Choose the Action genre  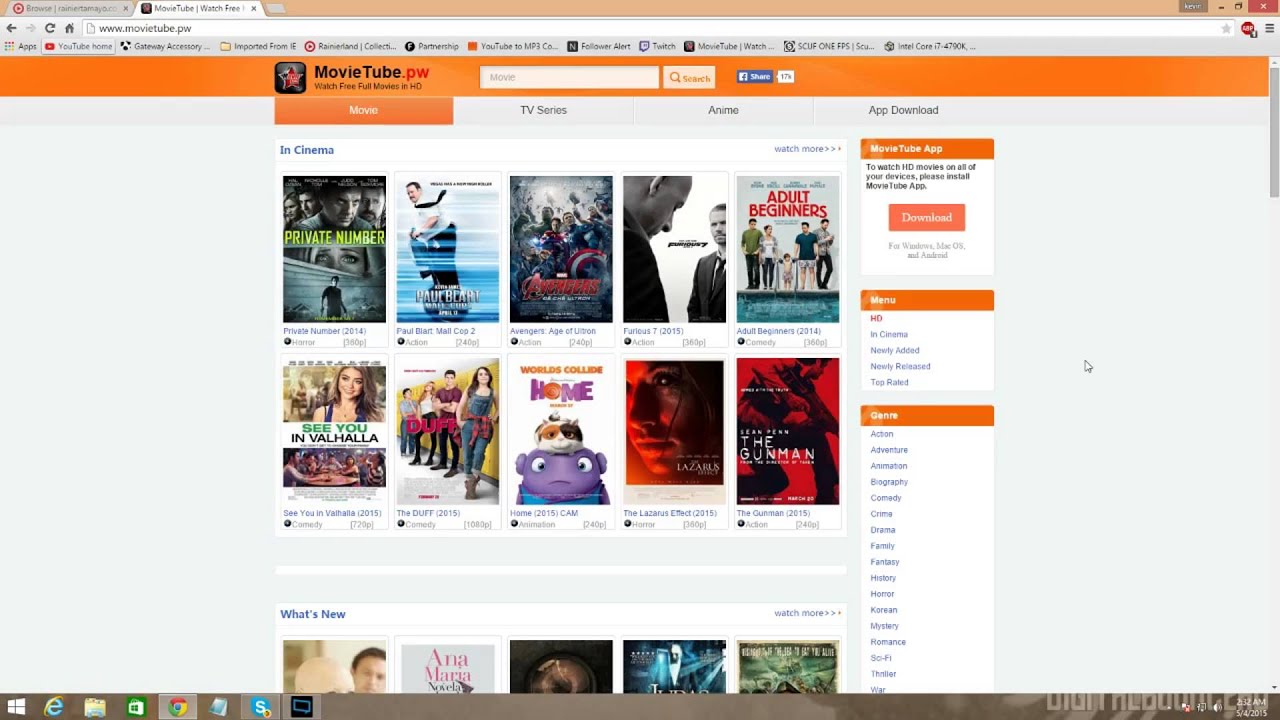pos(882,434)
